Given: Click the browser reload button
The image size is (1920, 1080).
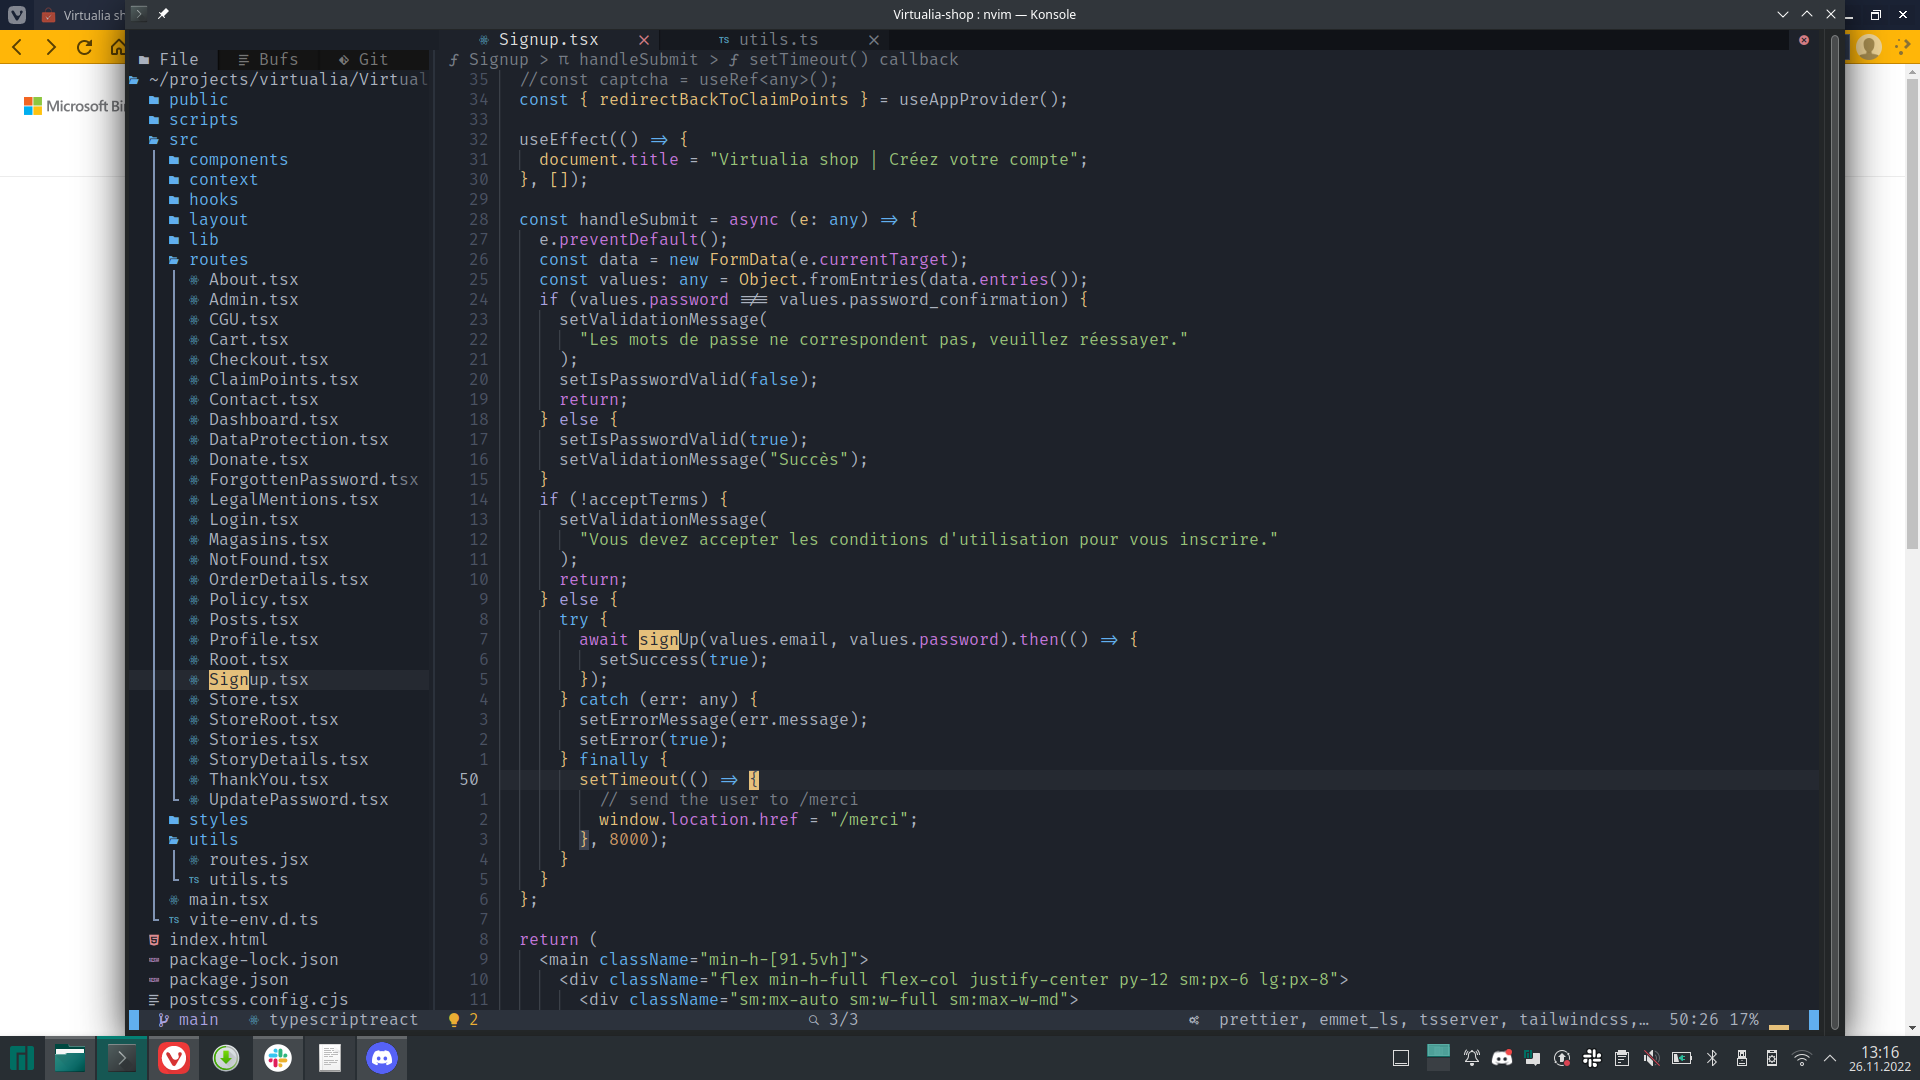Looking at the screenshot, I should pyautogui.click(x=85, y=47).
